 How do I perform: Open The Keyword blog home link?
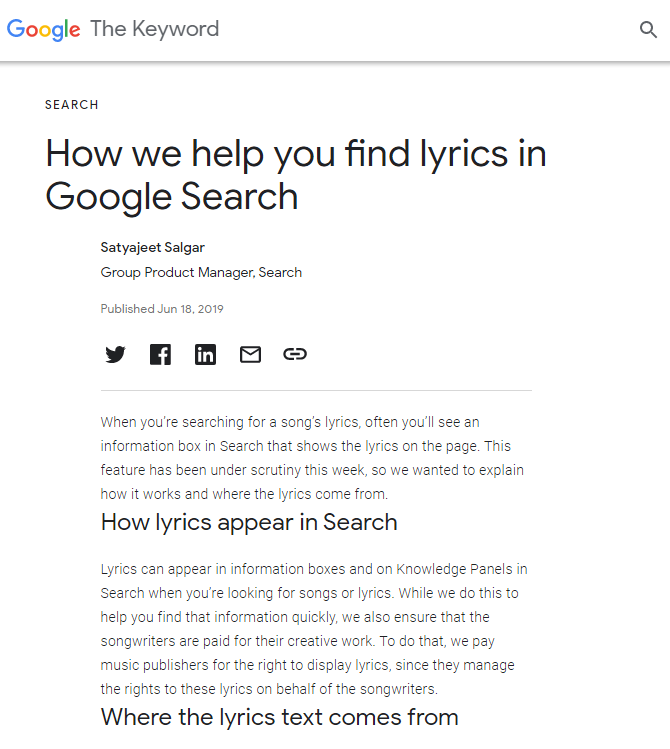tap(155, 29)
